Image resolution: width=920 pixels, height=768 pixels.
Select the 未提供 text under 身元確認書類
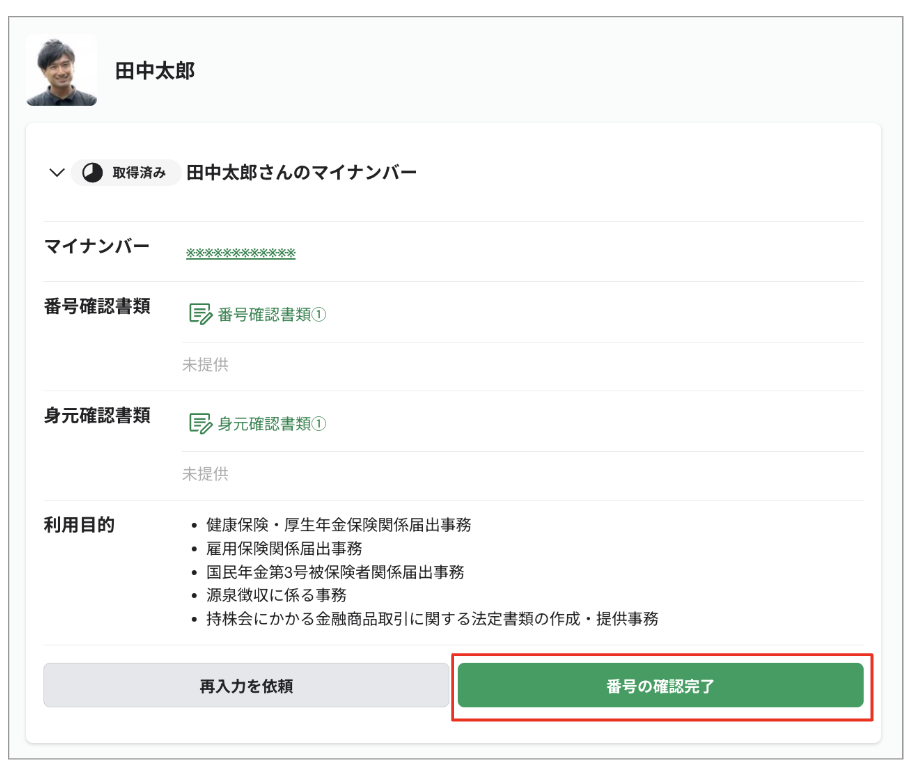(204, 474)
